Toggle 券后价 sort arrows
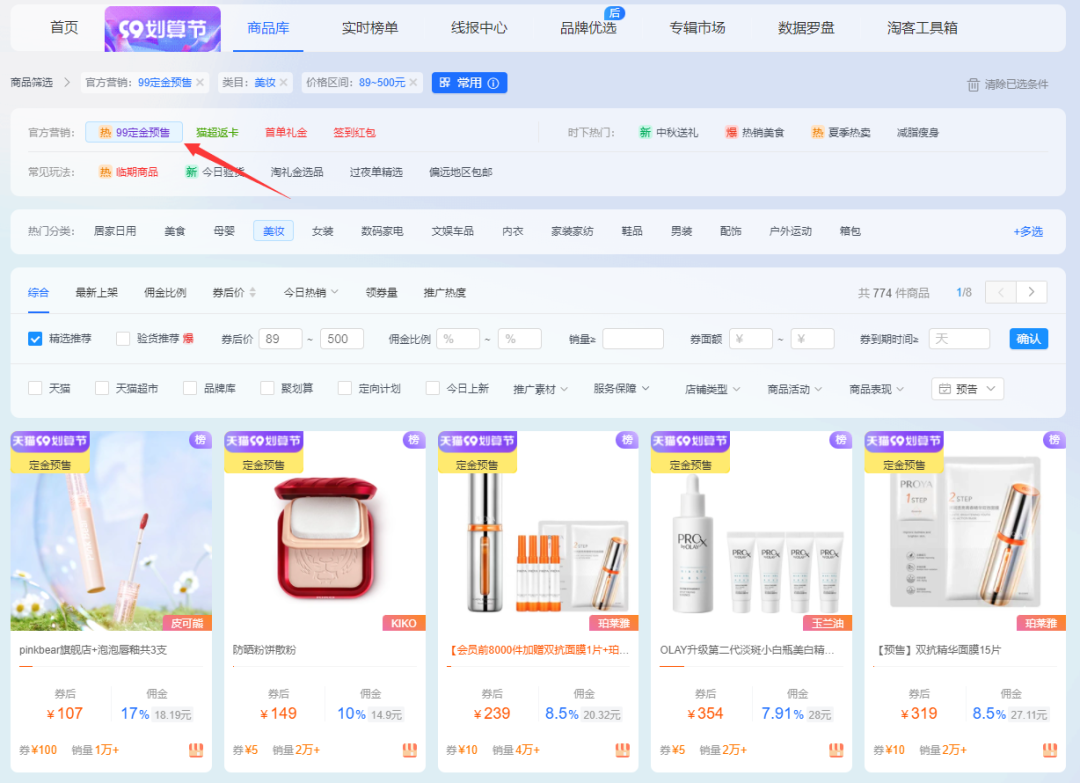 click(x=253, y=293)
